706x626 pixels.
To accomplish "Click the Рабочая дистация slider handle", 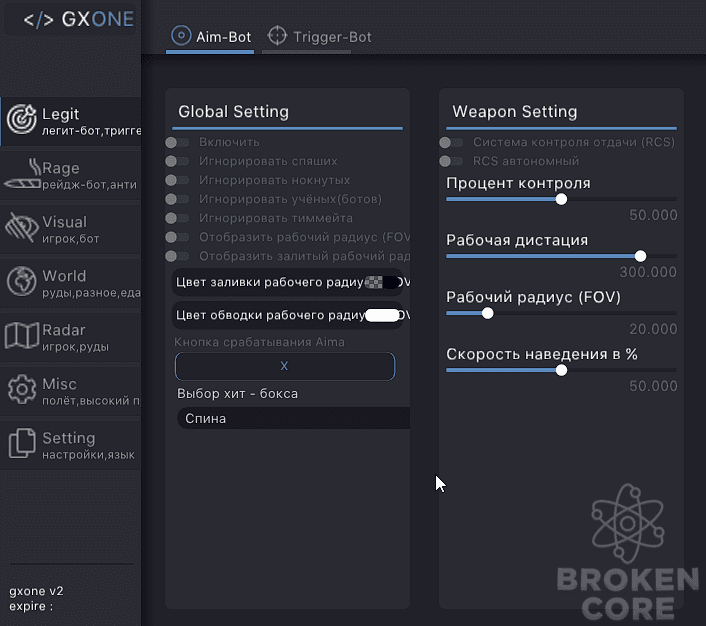I will [x=640, y=256].
